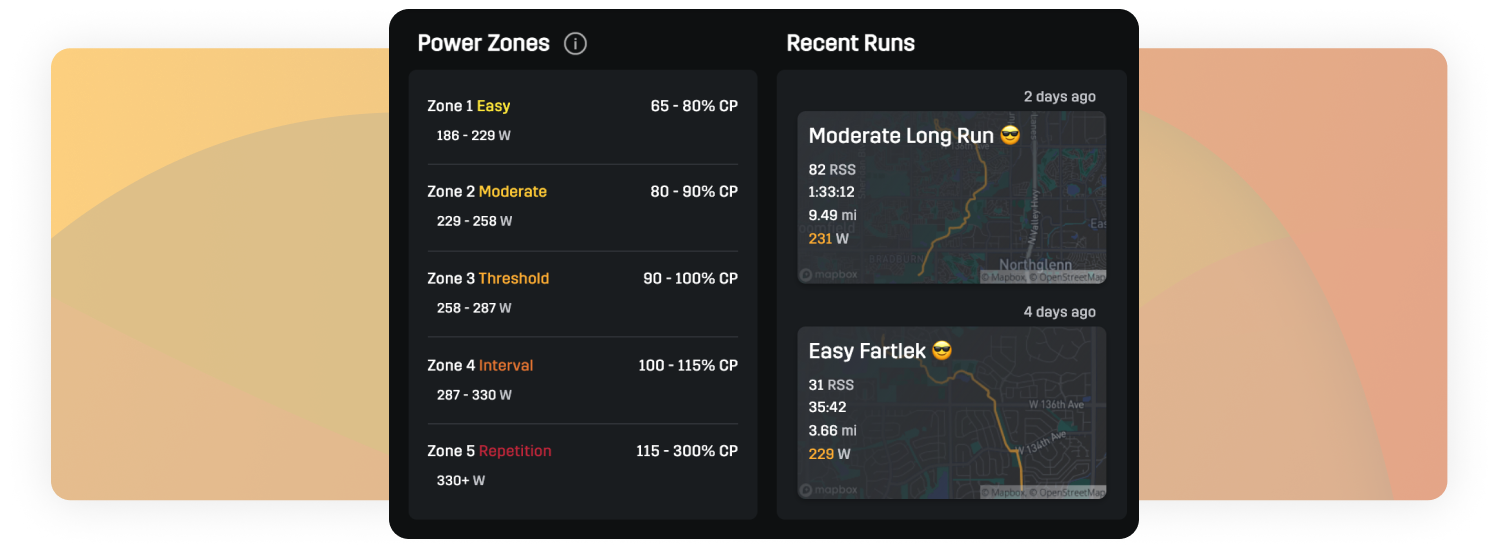Click the 231 W power value
Screen dimensions: 1499x554
click(x=829, y=238)
